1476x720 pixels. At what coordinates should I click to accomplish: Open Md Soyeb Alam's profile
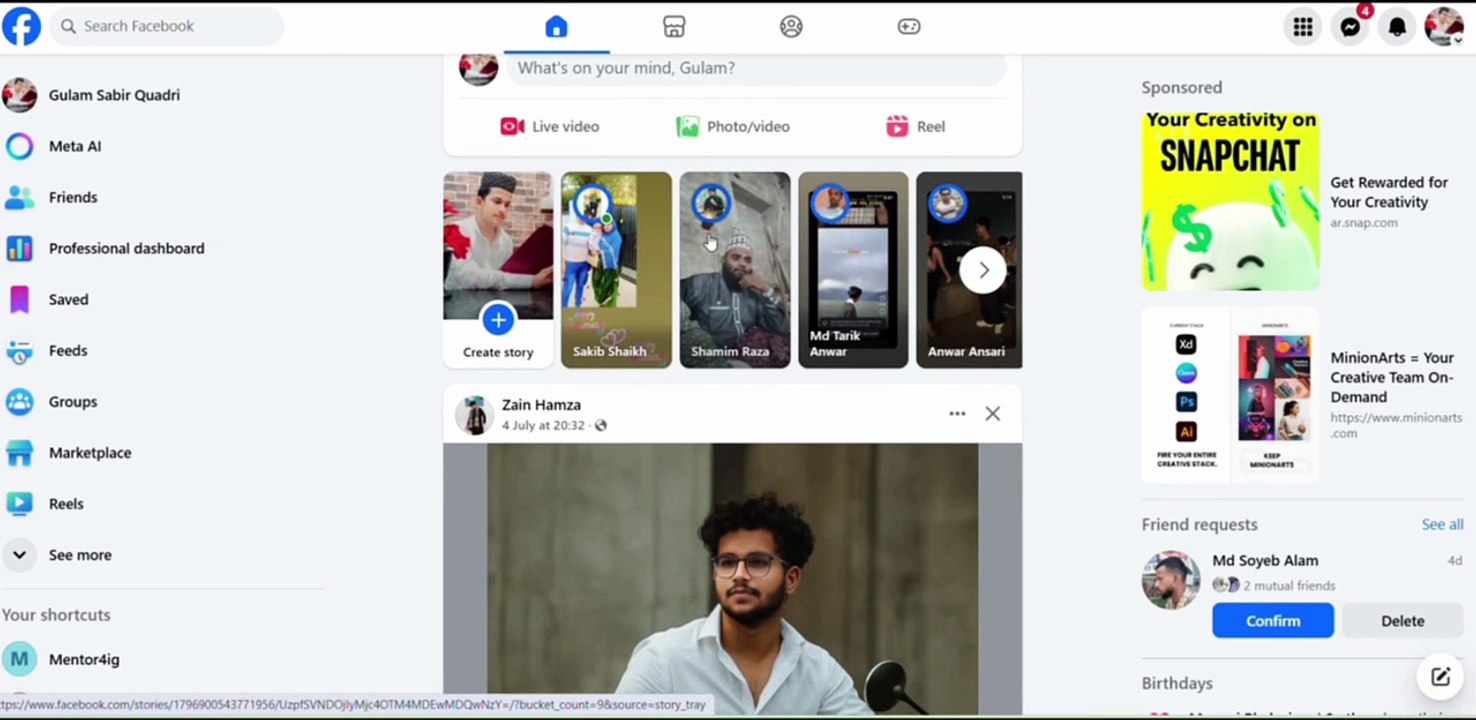point(1265,561)
